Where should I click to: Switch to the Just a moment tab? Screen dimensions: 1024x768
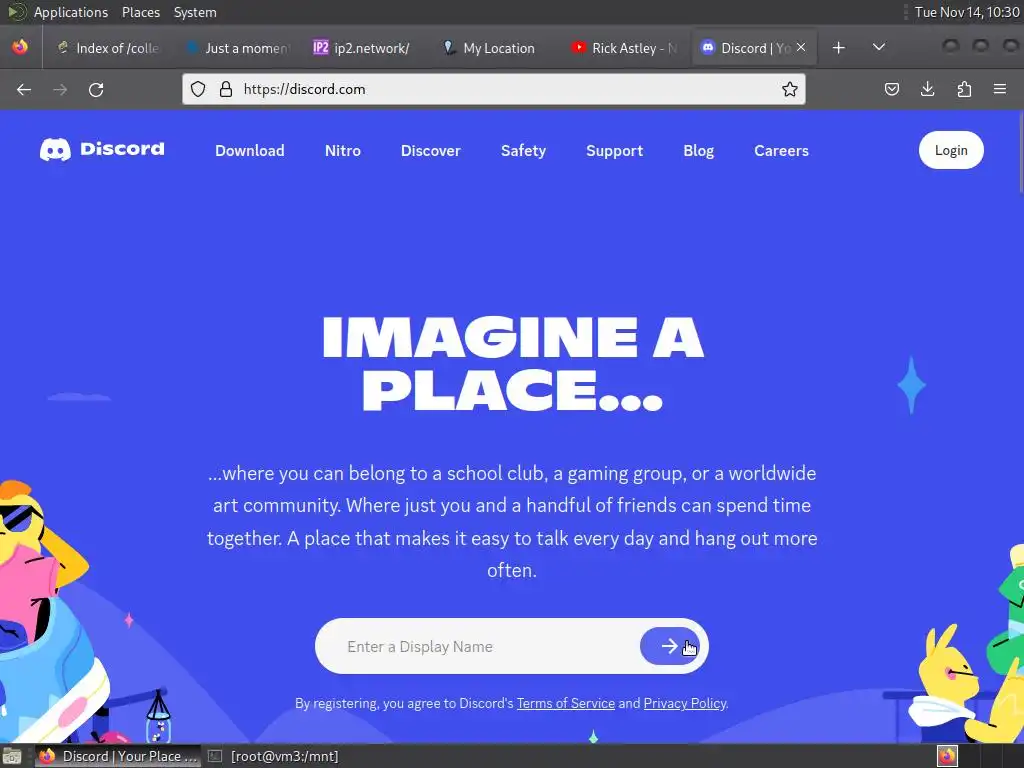coord(237,48)
